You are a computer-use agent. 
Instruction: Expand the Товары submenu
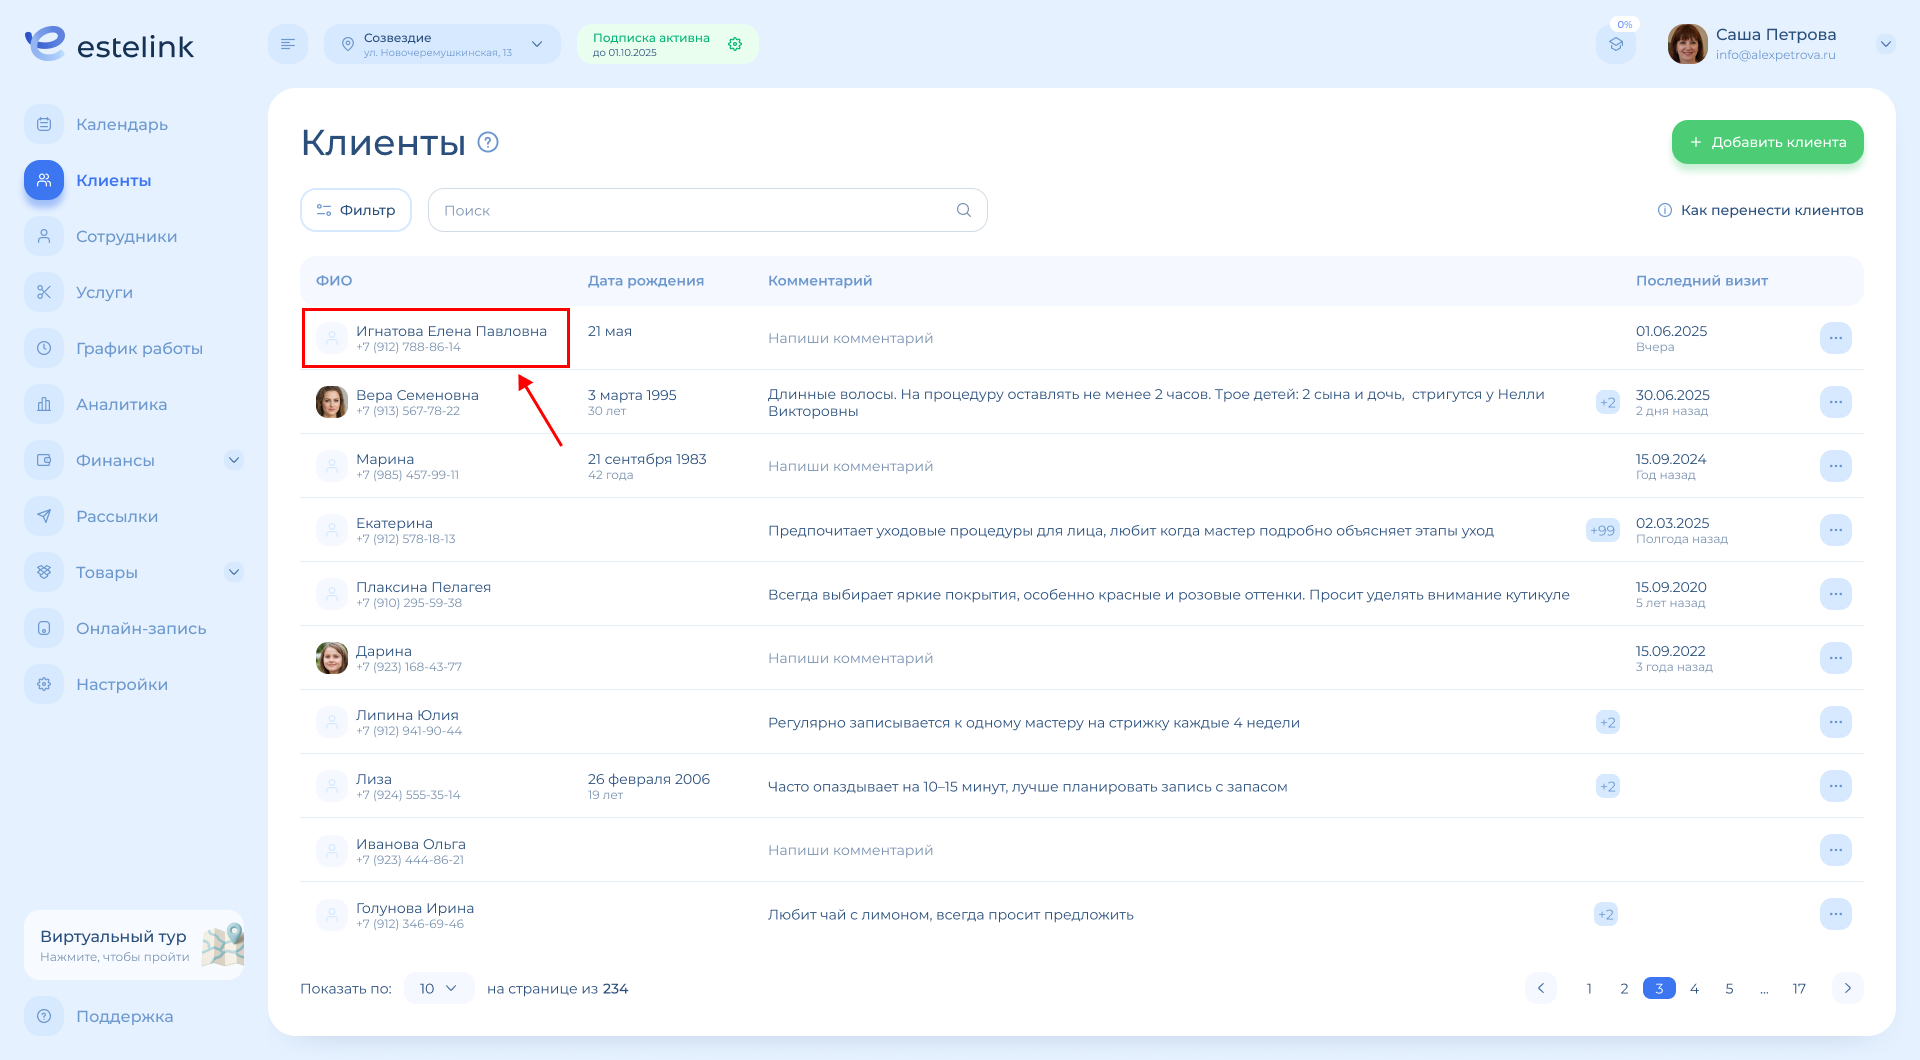click(x=234, y=572)
